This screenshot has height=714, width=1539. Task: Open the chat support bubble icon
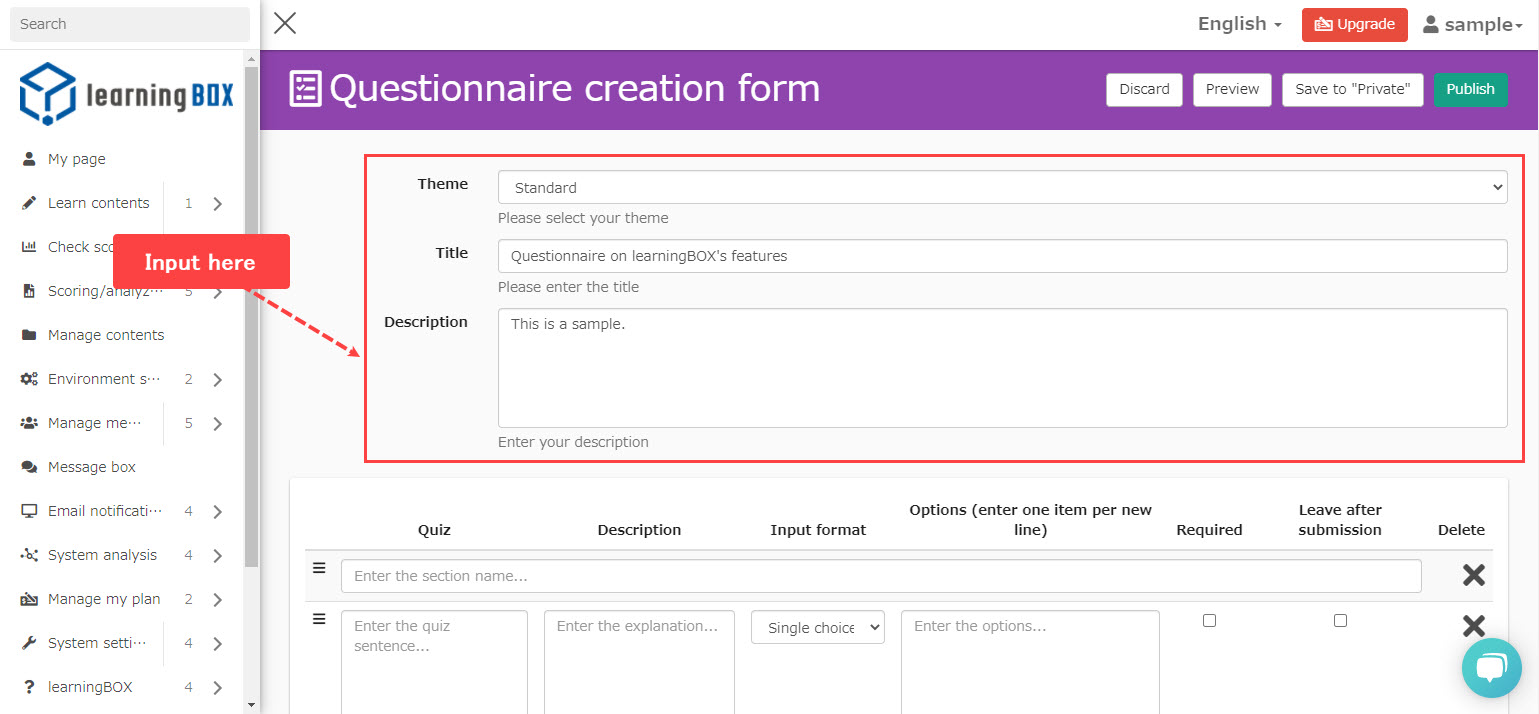coord(1491,667)
